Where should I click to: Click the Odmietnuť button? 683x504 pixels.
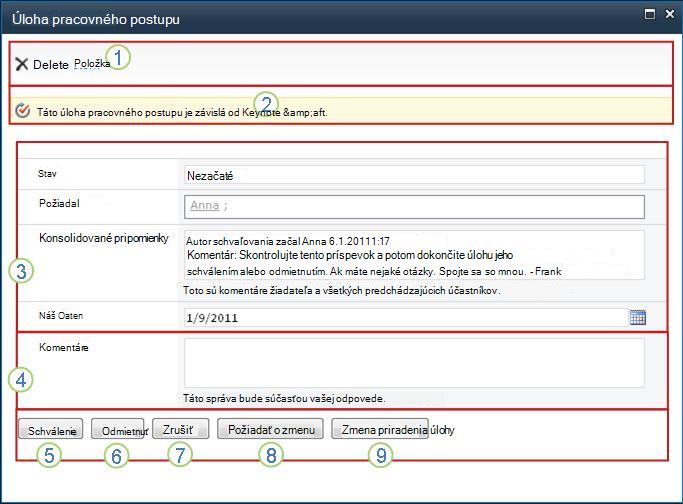118,429
